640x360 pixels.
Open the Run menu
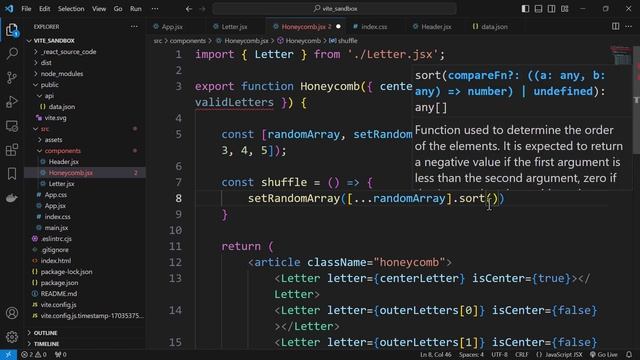point(136,9)
